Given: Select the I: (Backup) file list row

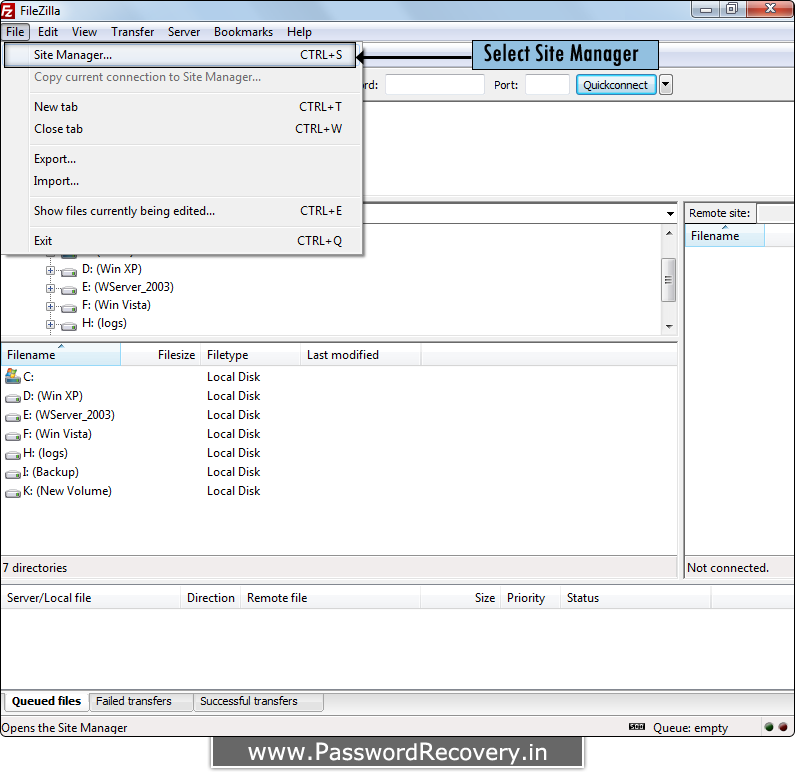Looking at the screenshot, I should pos(339,472).
